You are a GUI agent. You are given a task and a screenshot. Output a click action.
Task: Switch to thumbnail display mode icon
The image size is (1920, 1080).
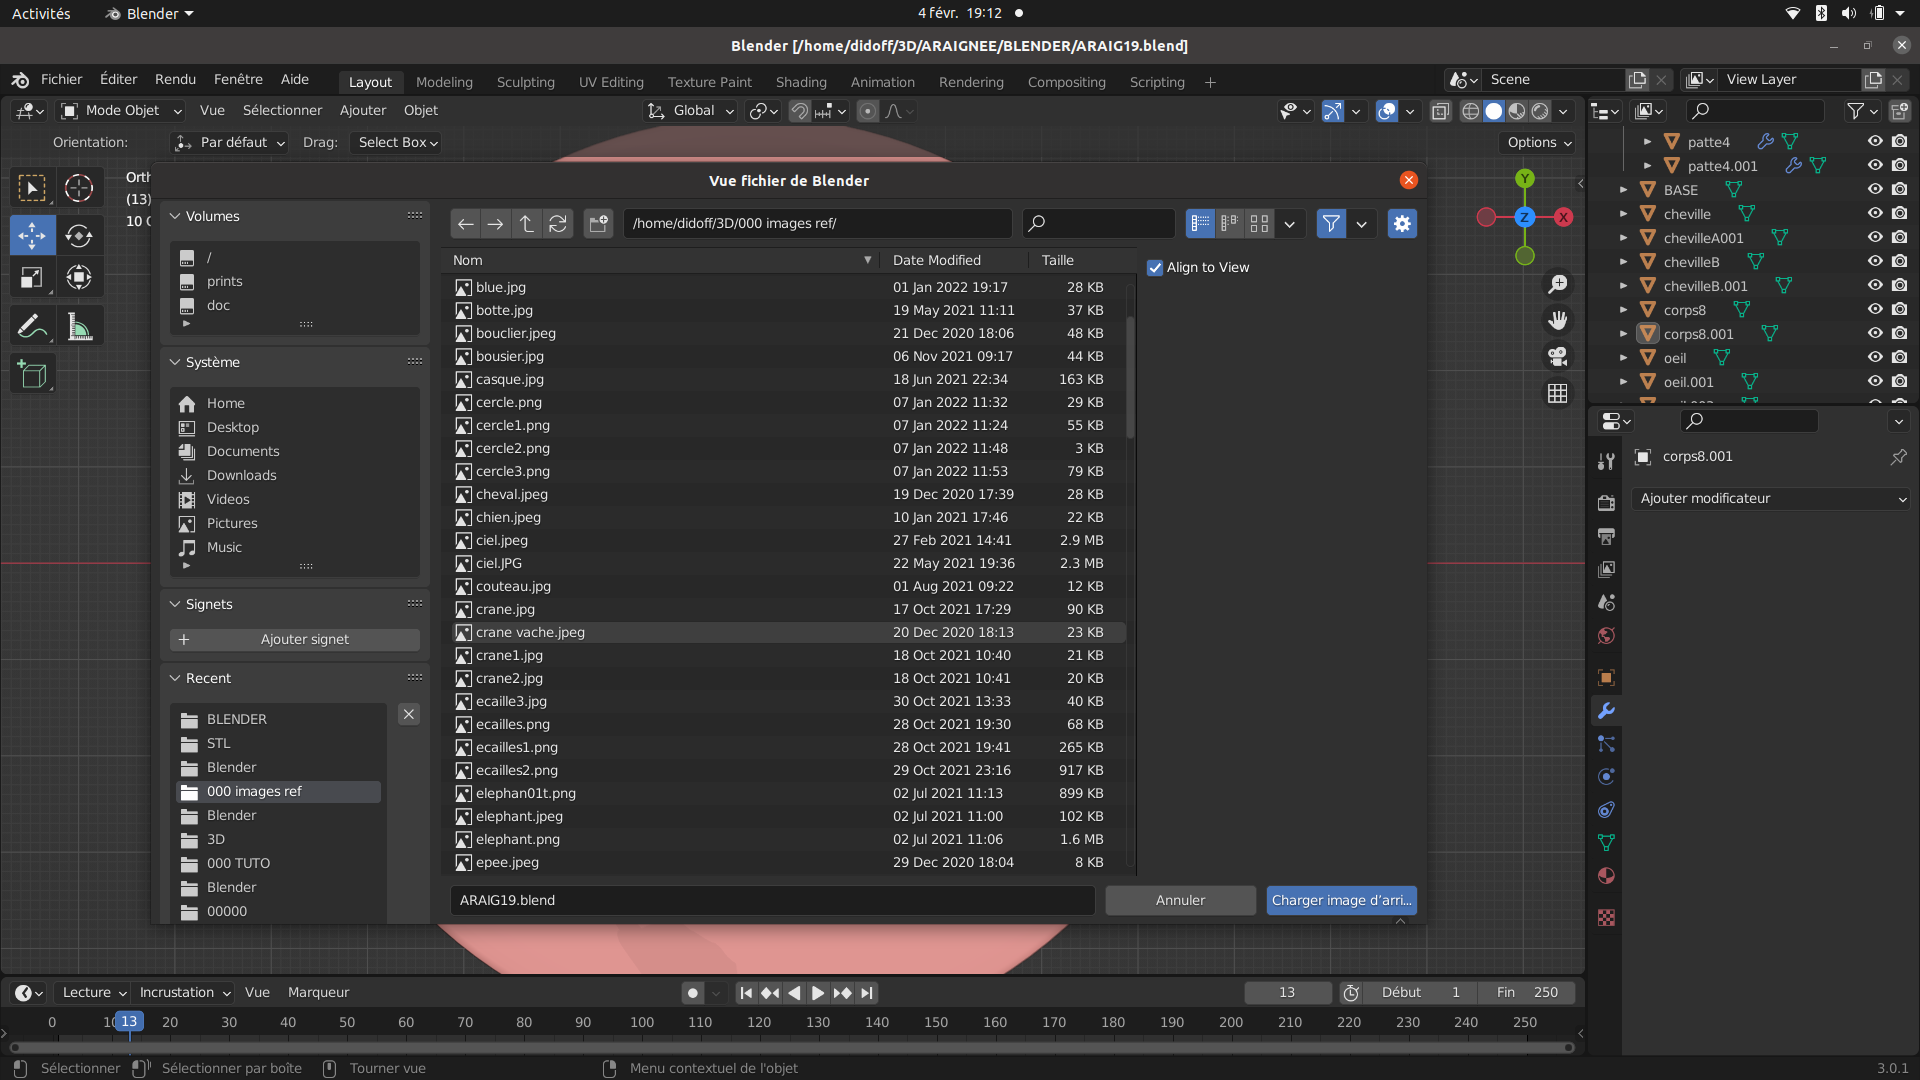coord(1259,224)
